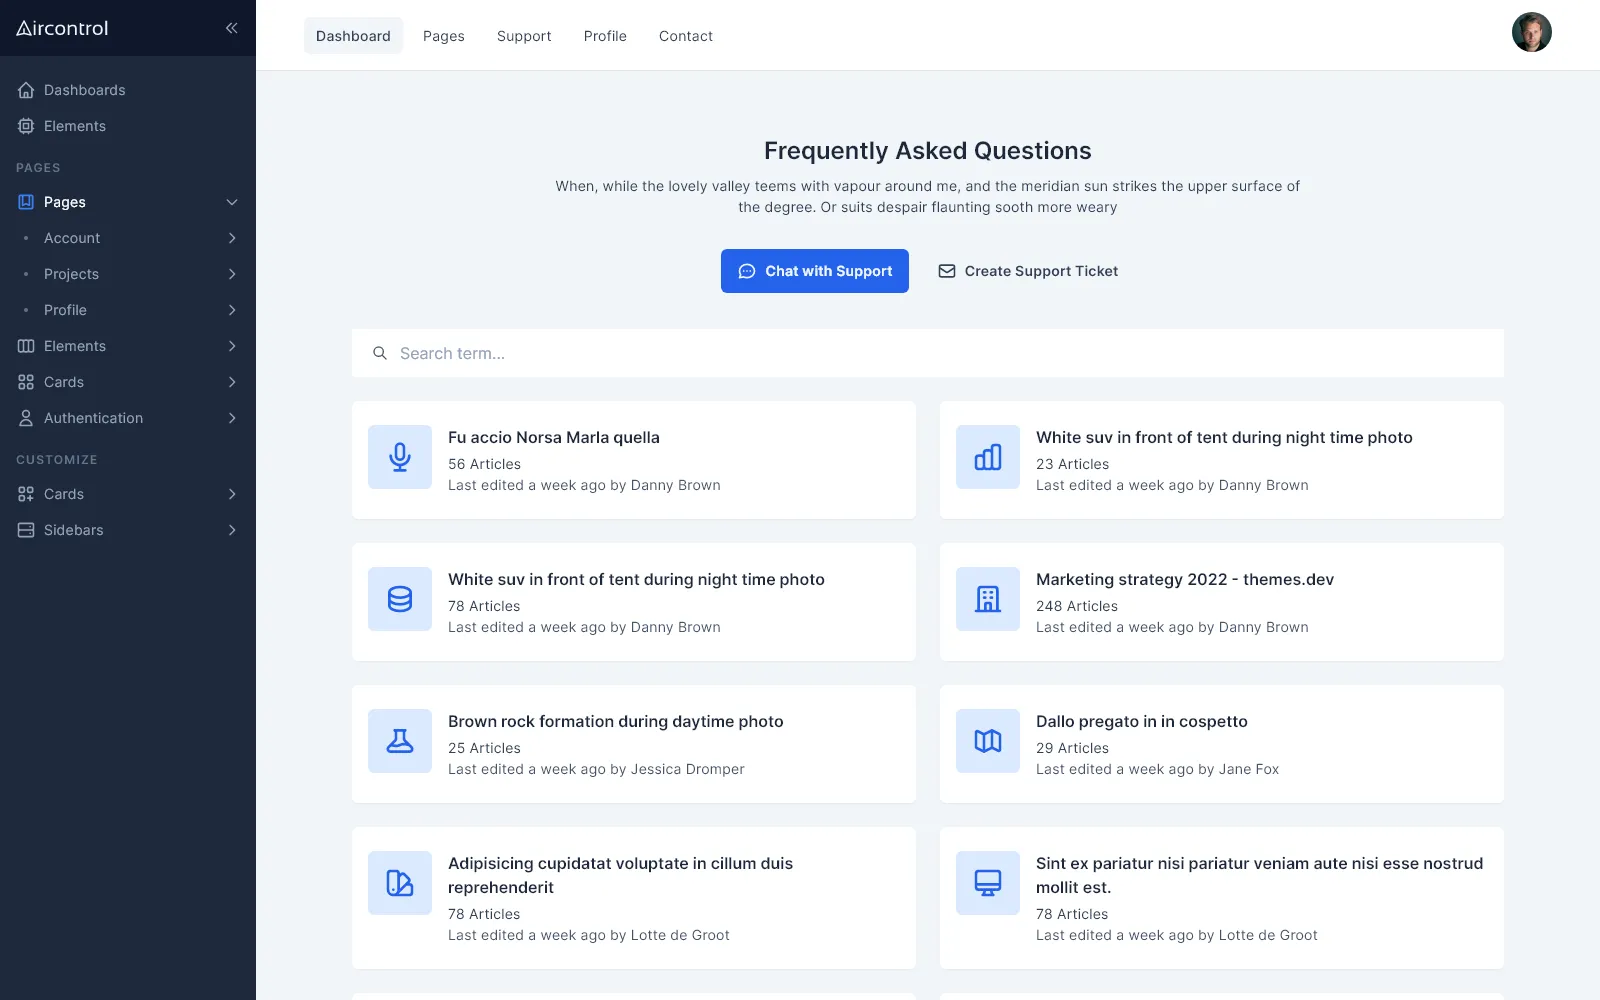1600x1000 pixels.
Task: Expand the sidebar Profile submenu chevron
Action: click(x=232, y=310)
